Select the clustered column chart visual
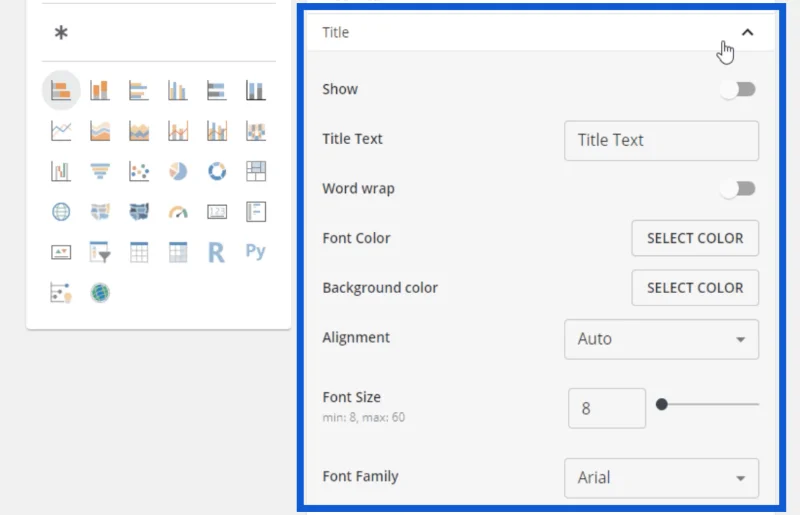The image size is (800, 515). click(178, 91)
